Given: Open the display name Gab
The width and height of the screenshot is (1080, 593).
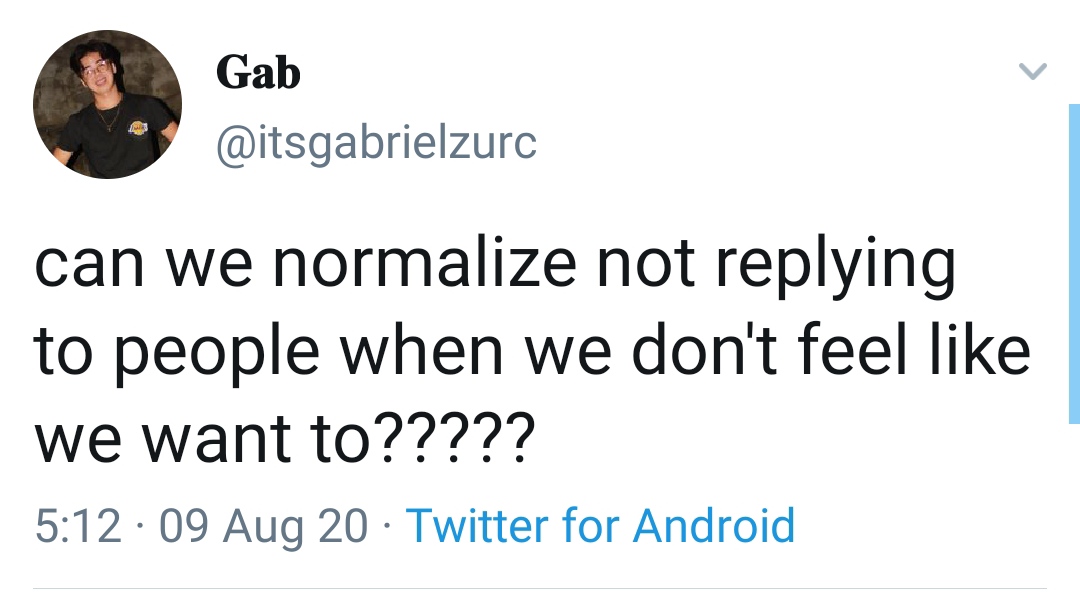Looking at the screenshot, I should coord(258,72).
